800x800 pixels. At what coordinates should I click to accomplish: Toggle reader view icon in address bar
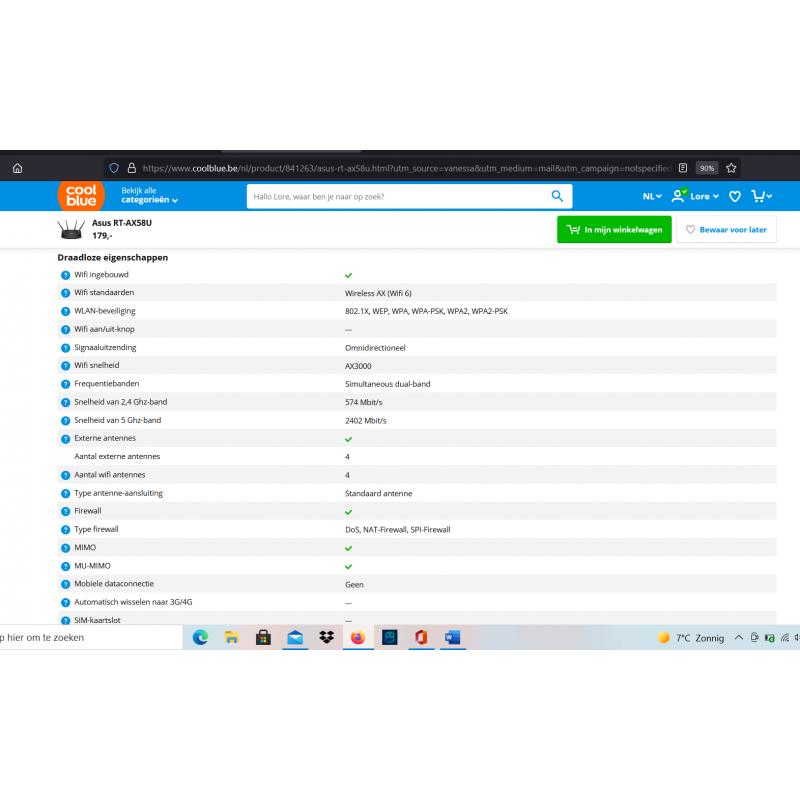click(x=683, y=168)
